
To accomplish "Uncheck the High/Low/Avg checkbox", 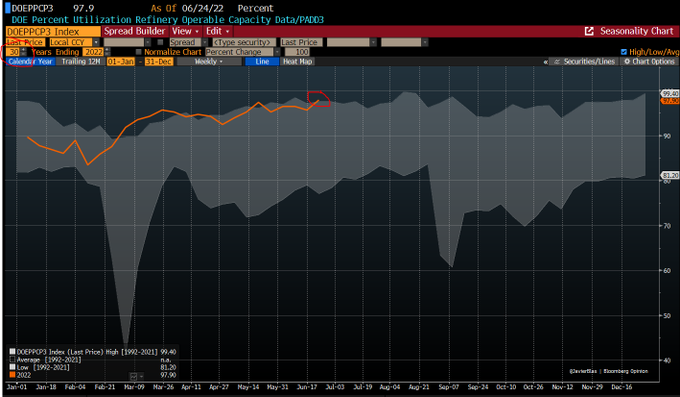I will [x=624, y=52].
